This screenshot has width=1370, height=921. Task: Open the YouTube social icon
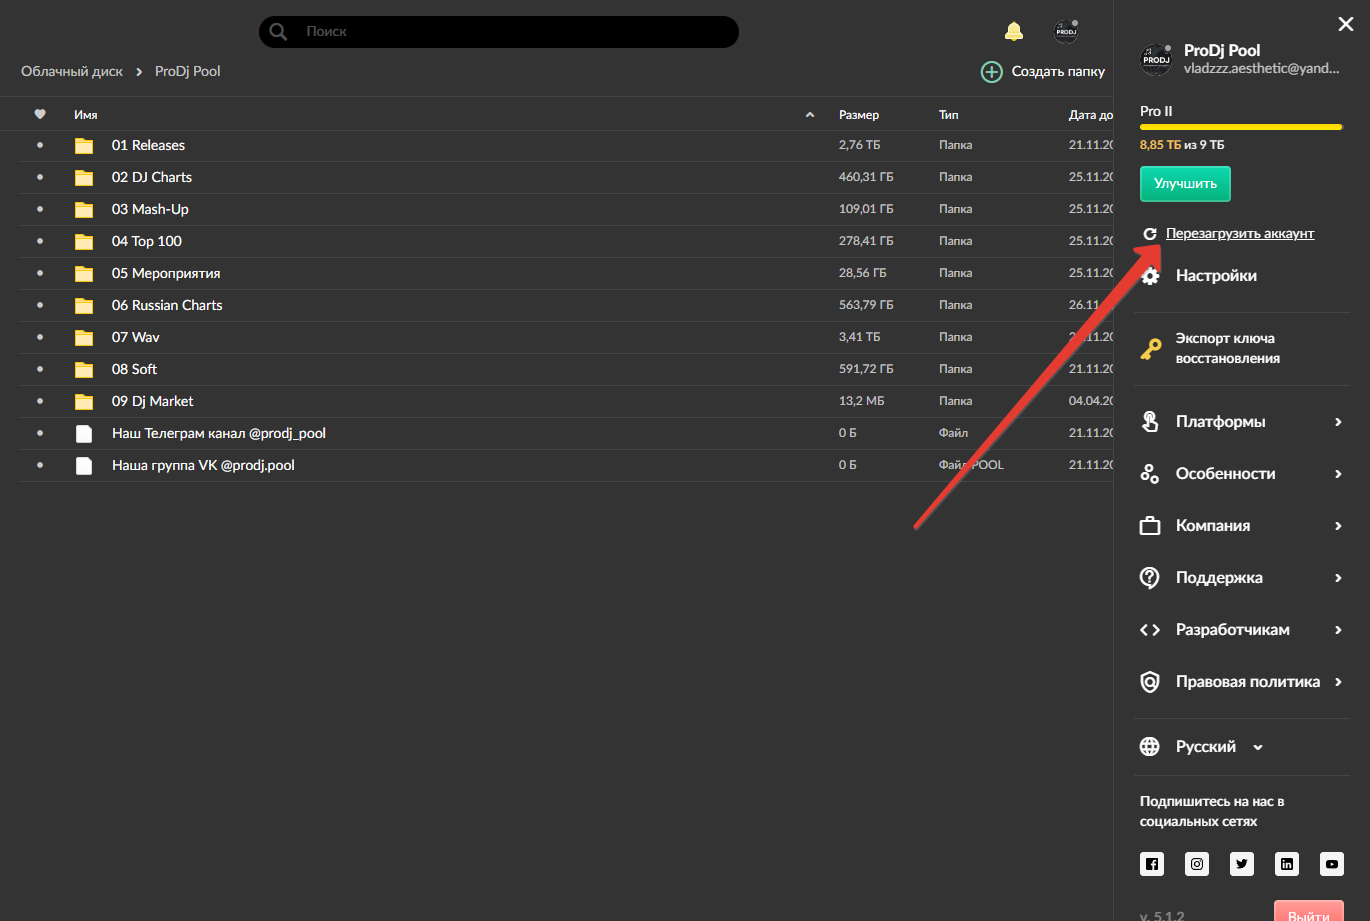[1331, 864]
